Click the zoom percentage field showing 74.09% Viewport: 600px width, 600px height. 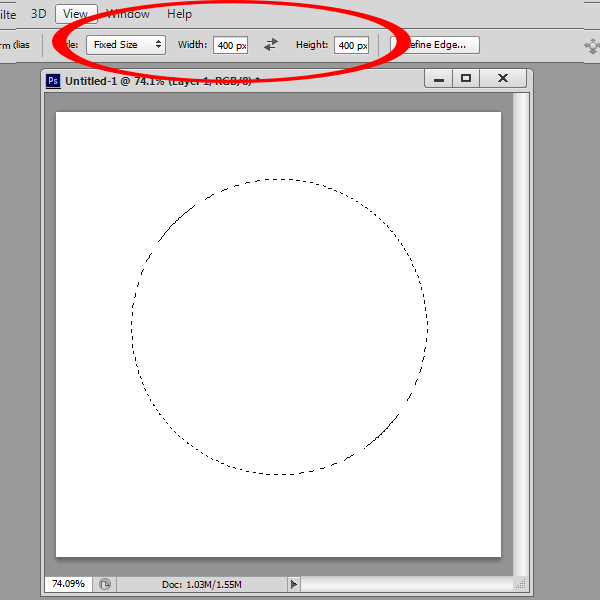click(x=69, y=583)
